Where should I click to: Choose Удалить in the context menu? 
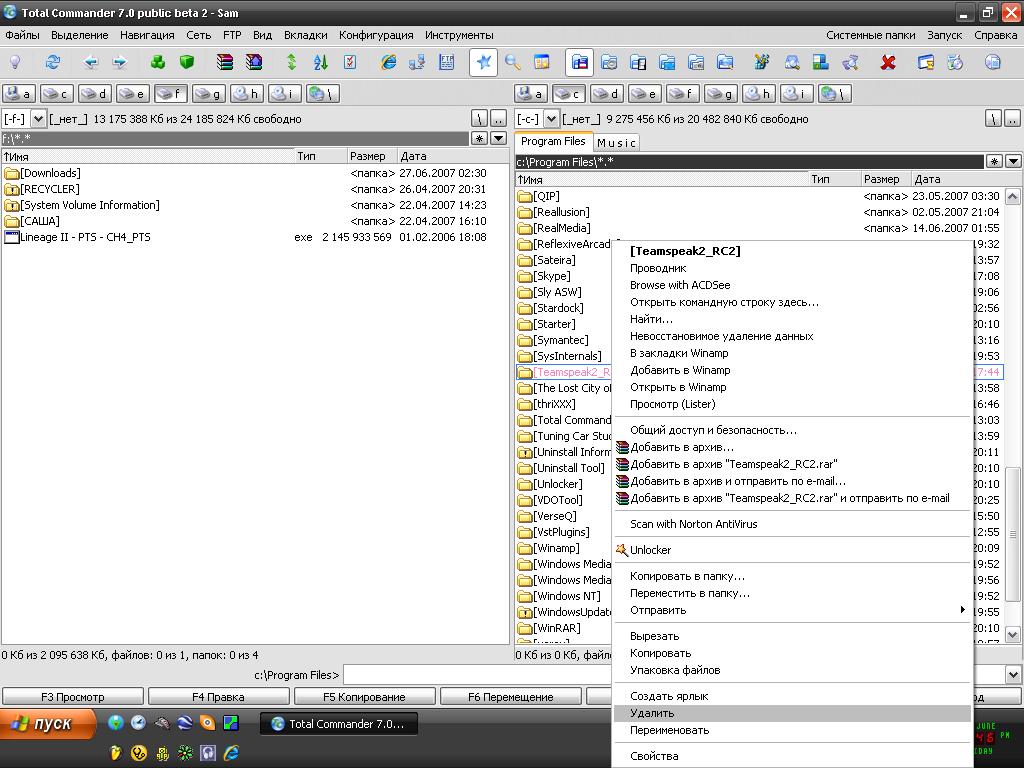point(792,713)
